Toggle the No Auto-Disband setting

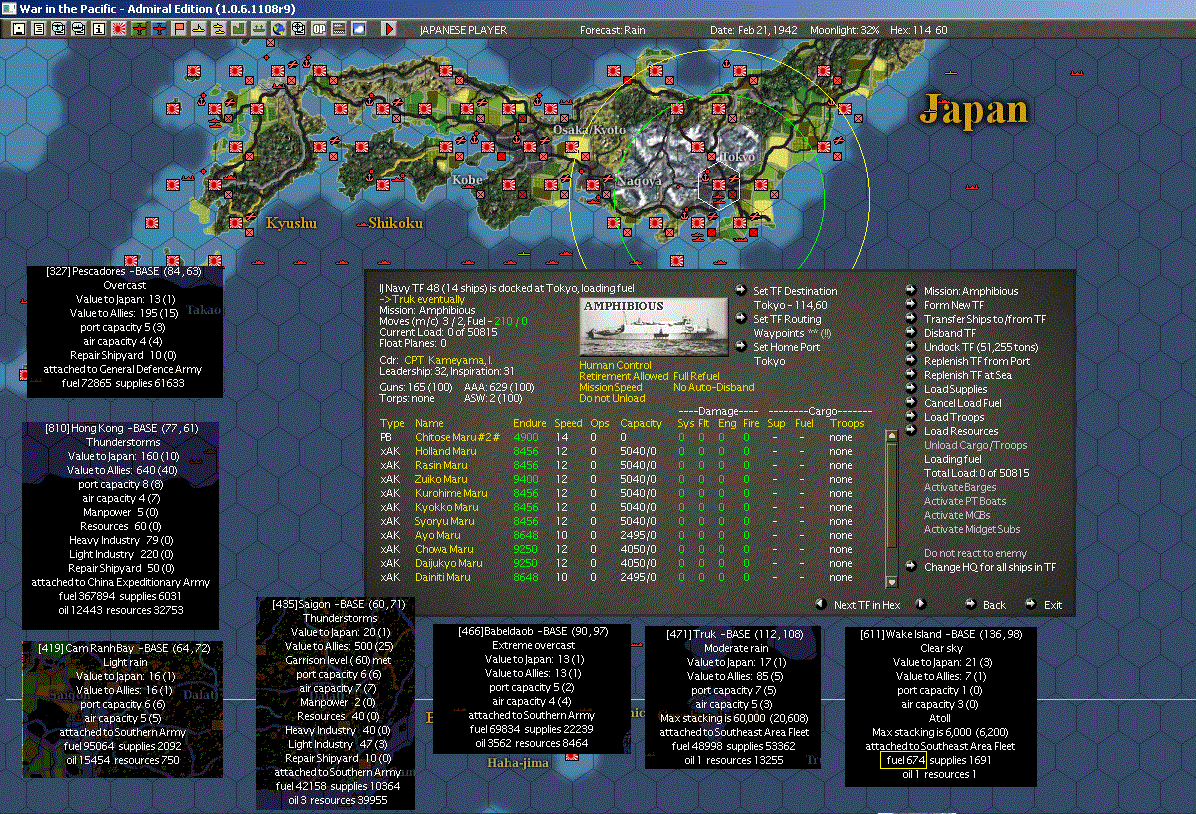pyautogui.click(x=713, y=388)
